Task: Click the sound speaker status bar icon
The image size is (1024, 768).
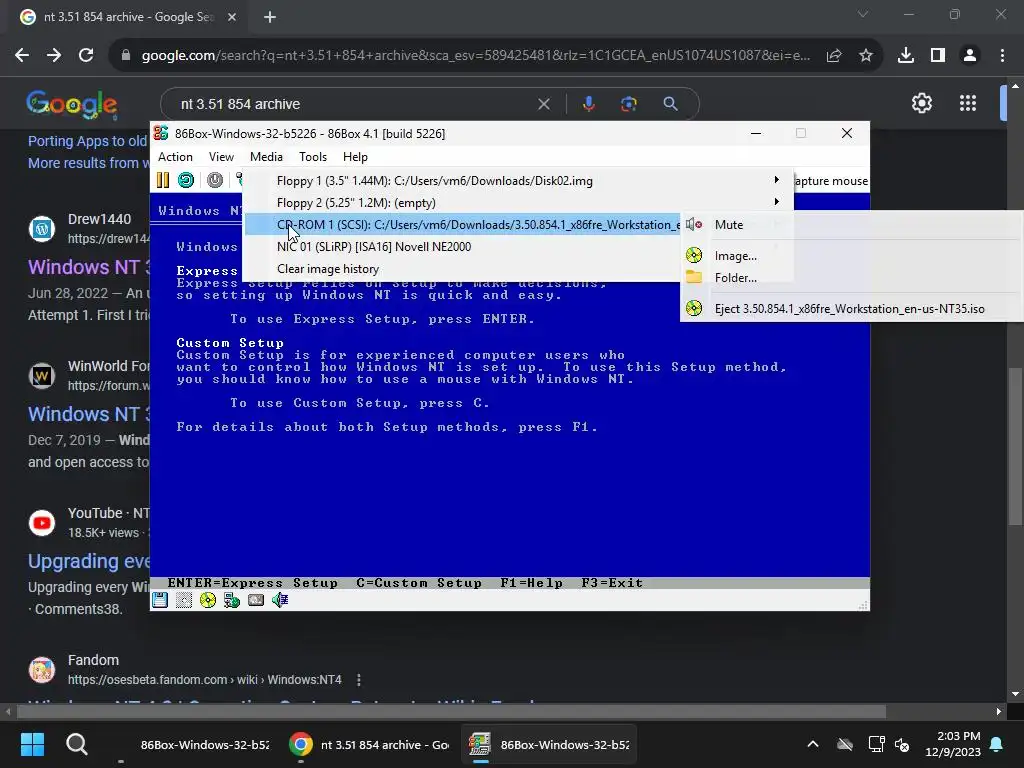Action: (x=280, y=600)
